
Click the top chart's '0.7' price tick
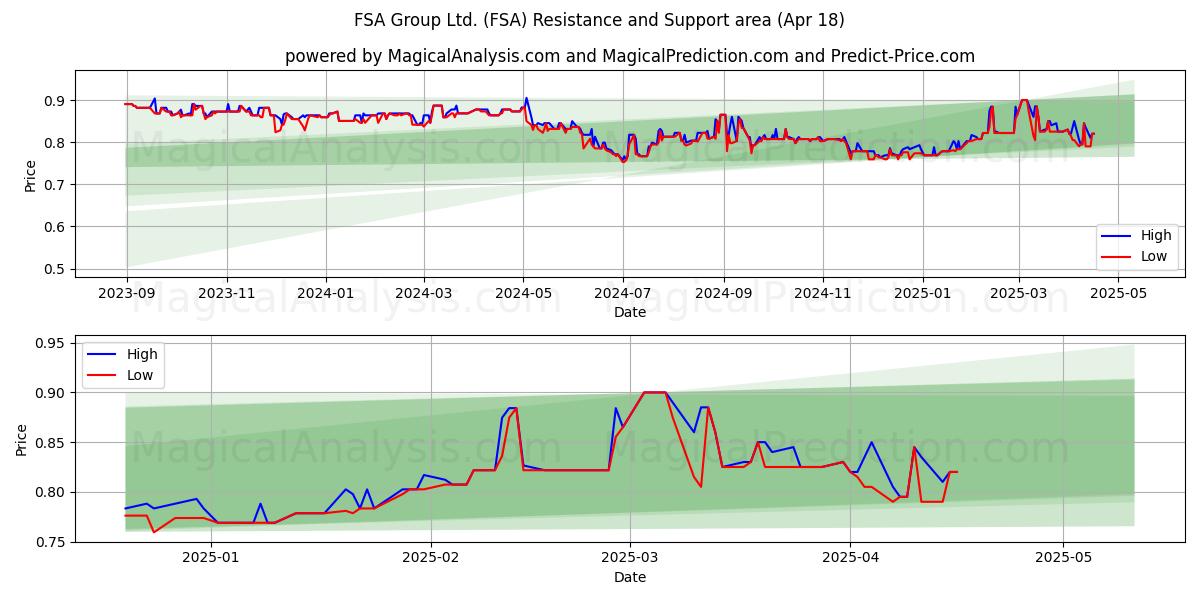pyautogui.click(x=55, y=185)
